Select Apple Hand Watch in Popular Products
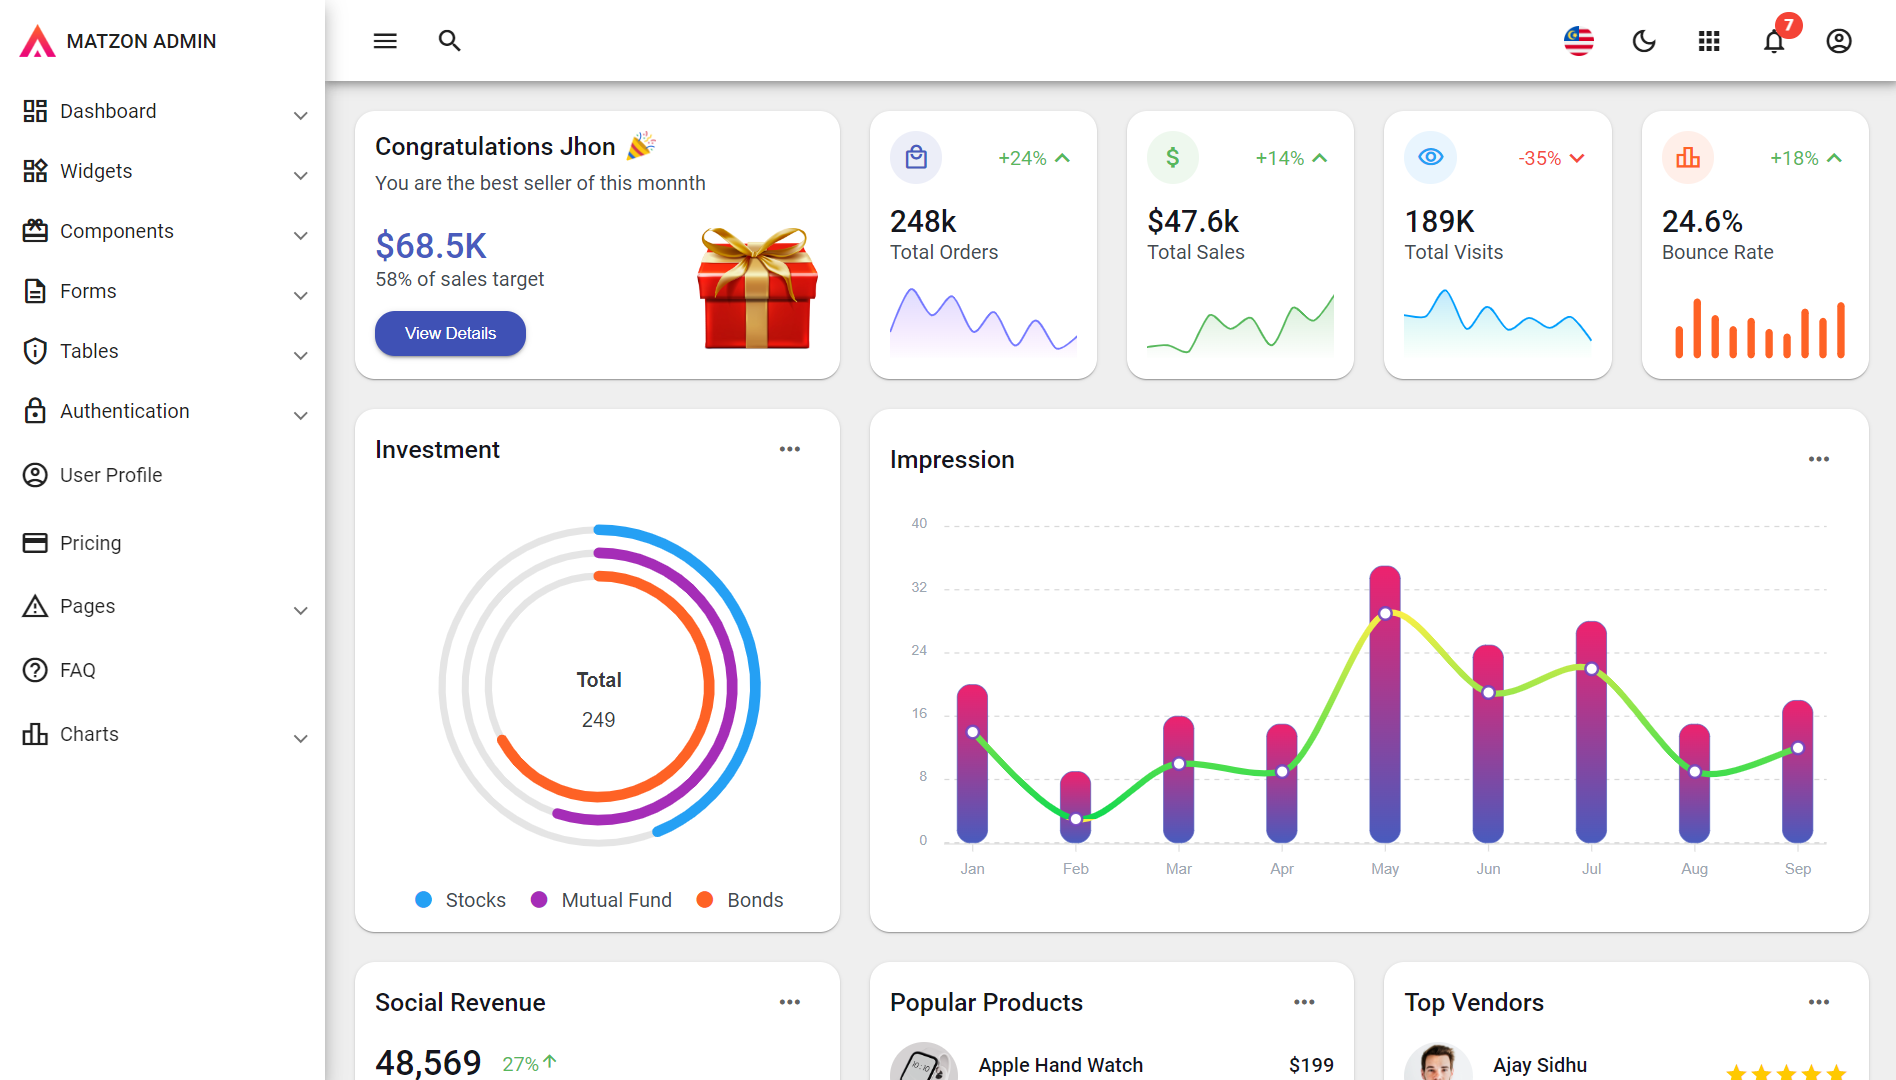1896x1080 pixels. (x=1060, y=1064)
